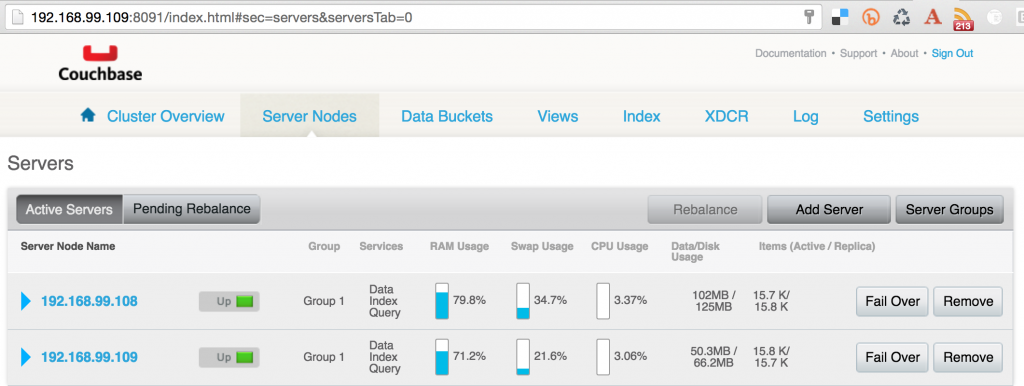This screenshot has width=1024, height=386.
Task: Click the Rebalance button
Action: pyautogui.click(x=705, y=210)
